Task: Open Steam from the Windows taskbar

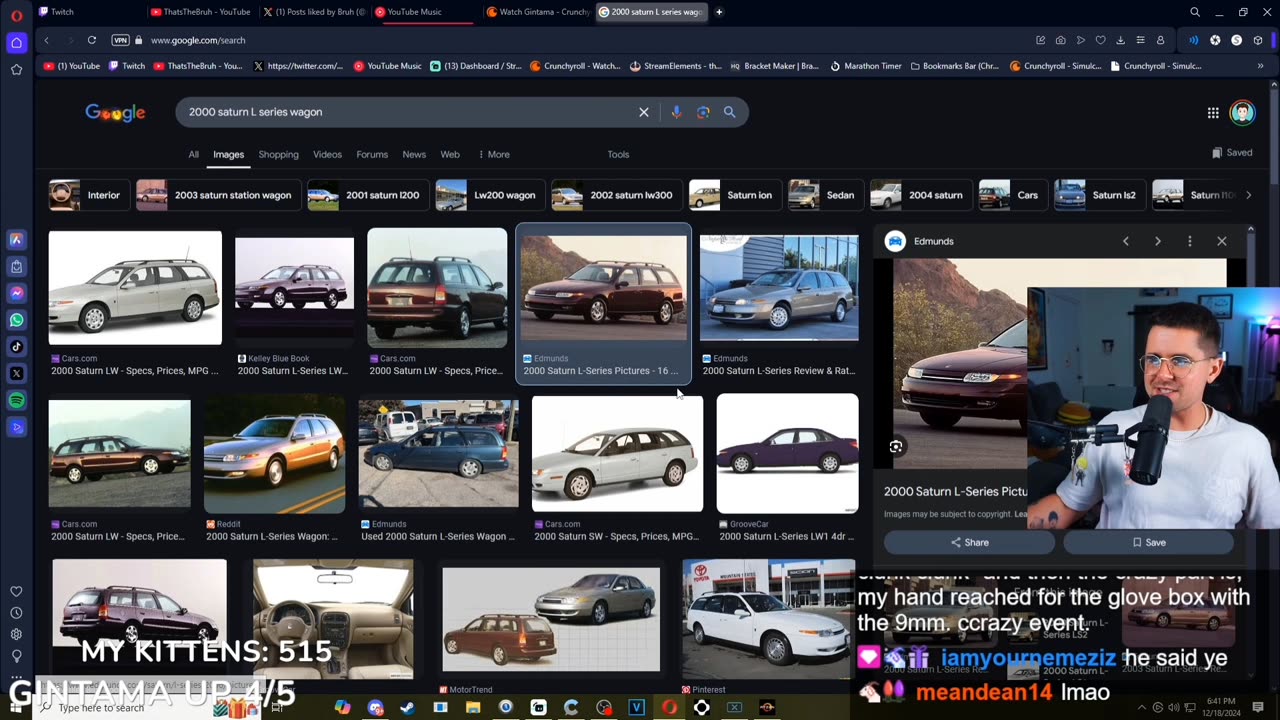Action: coord(407,707)
